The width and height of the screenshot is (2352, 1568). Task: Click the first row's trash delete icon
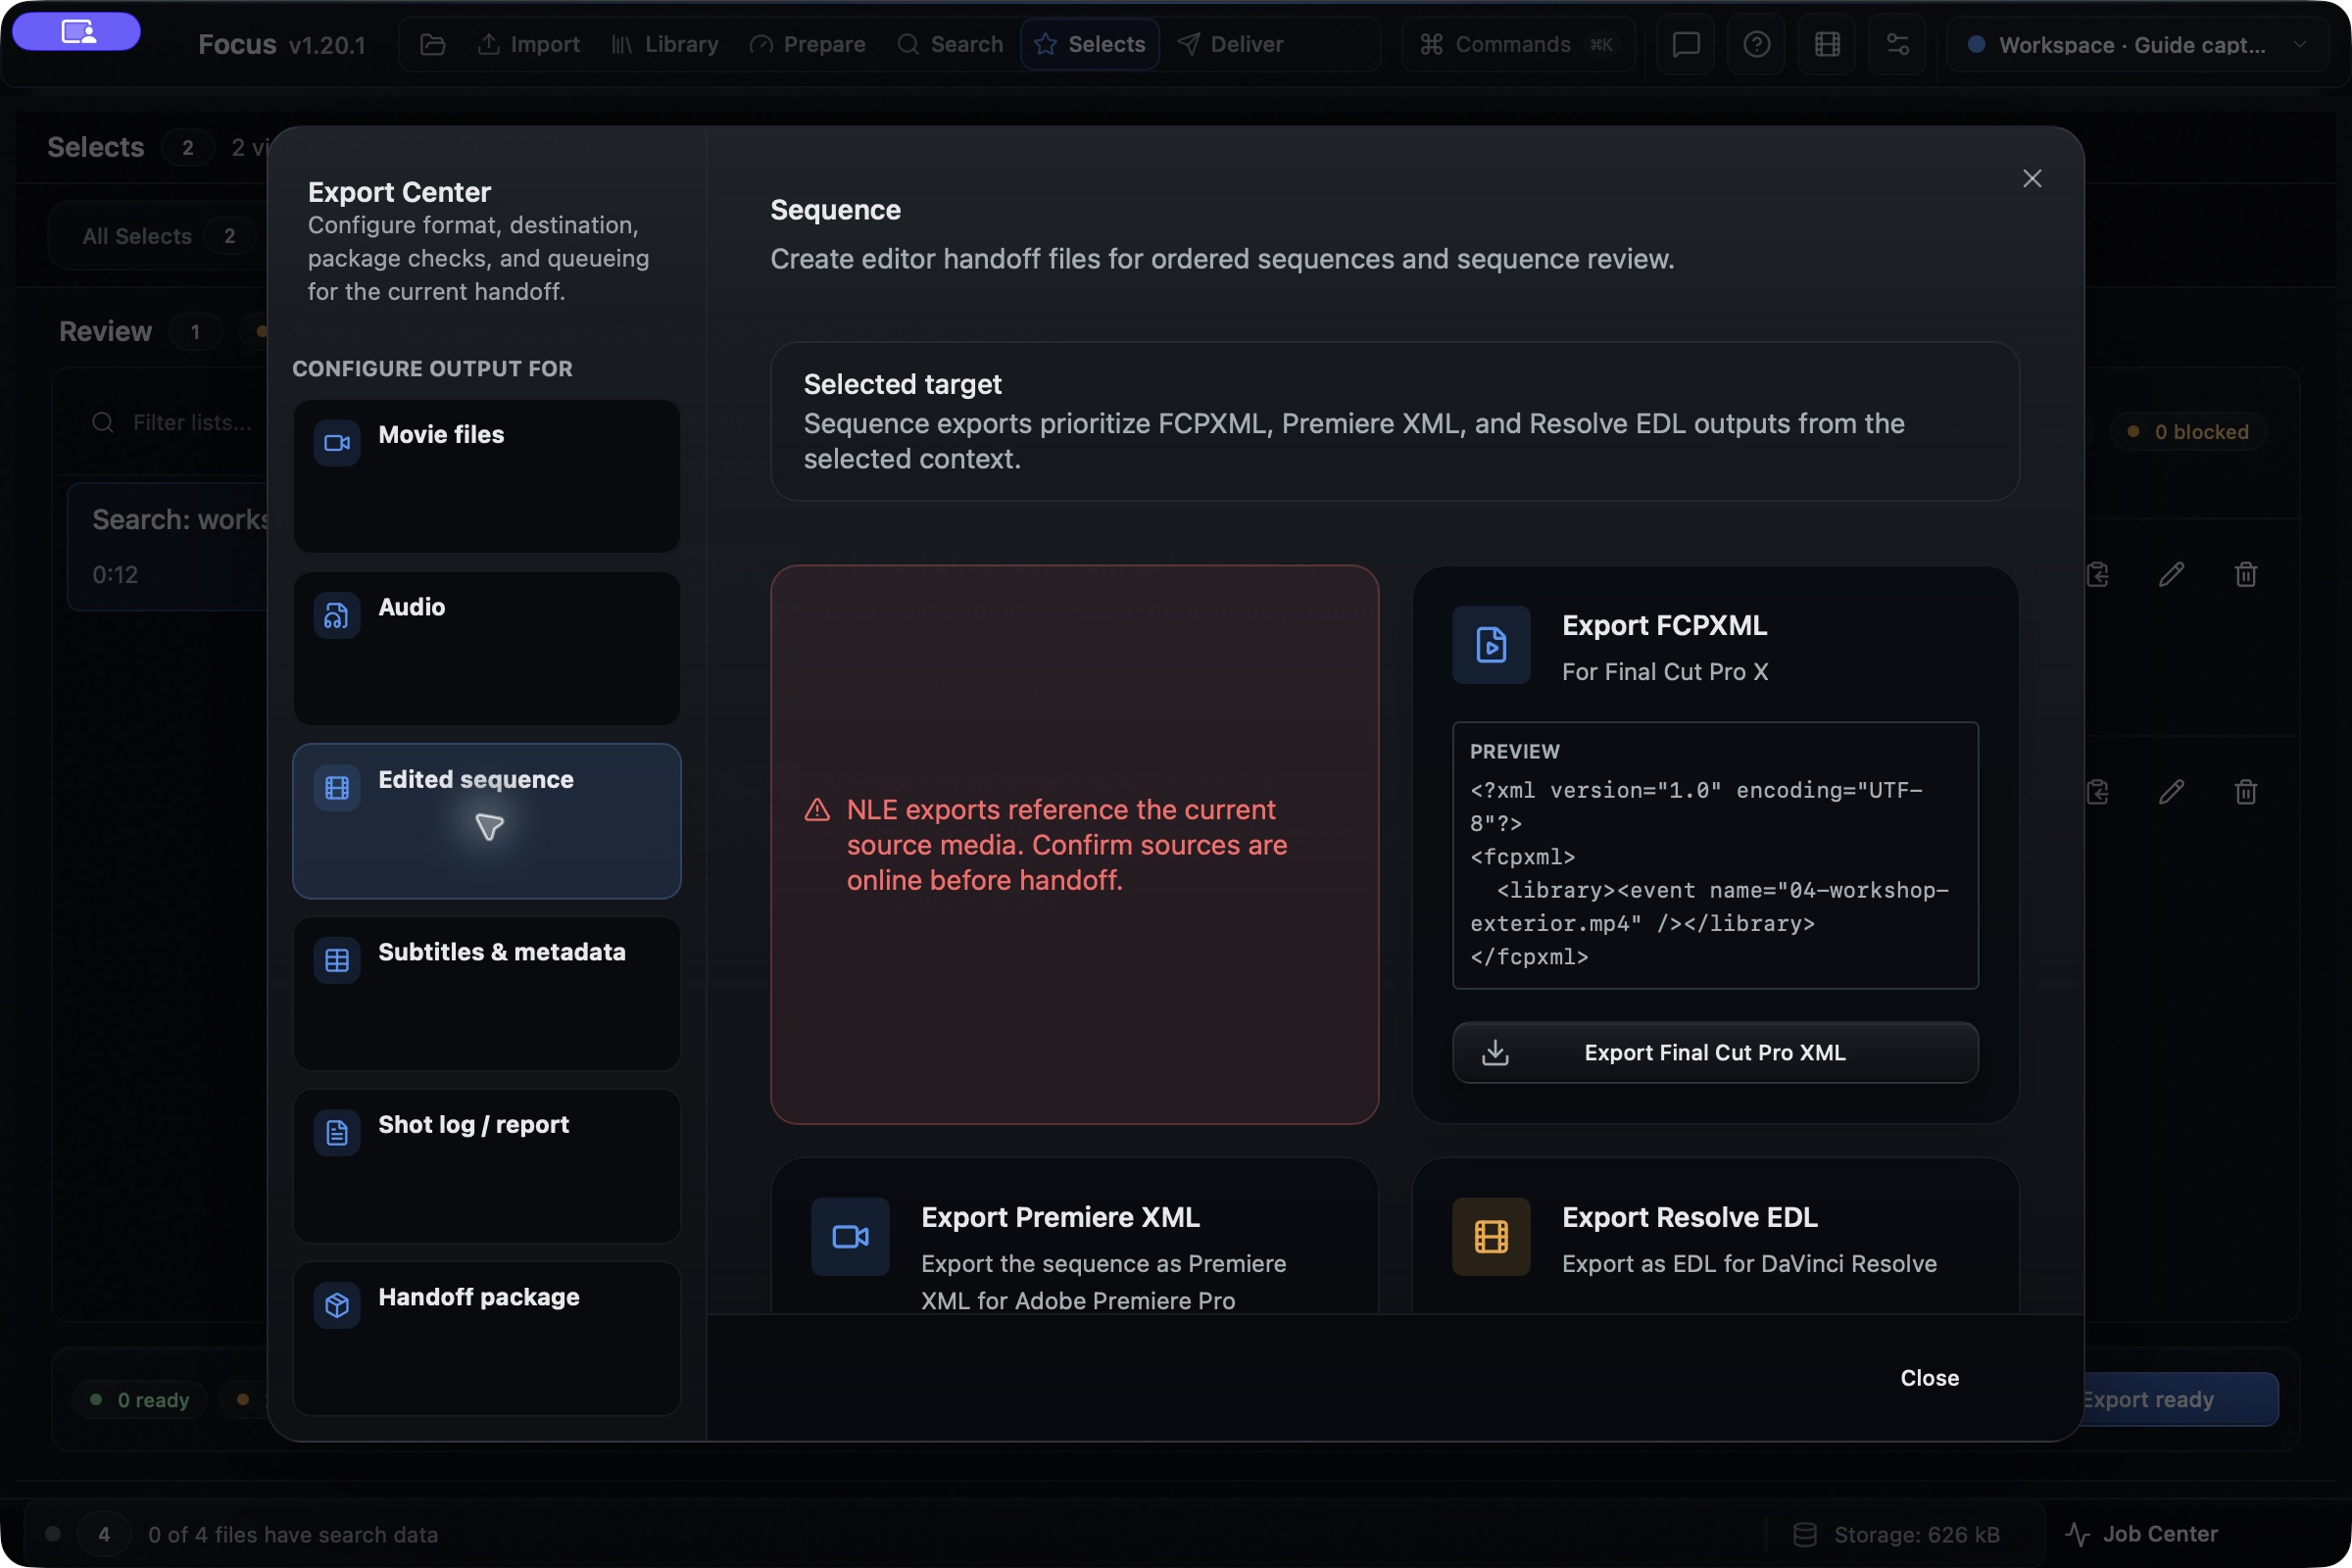(2246, 574)
